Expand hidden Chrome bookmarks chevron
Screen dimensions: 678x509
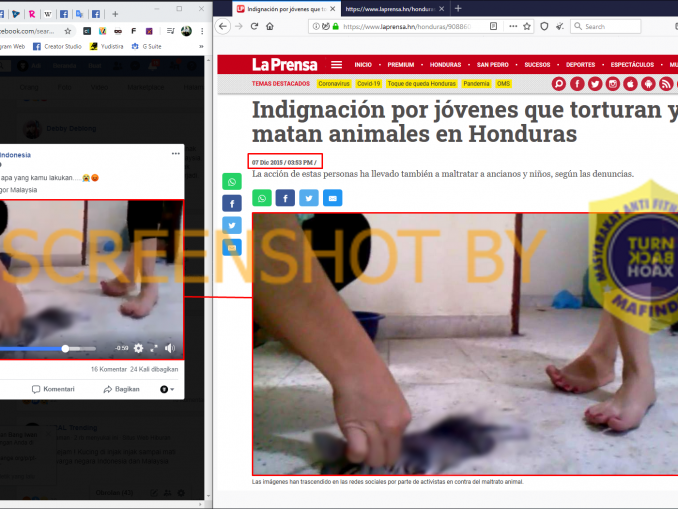pyautogui.click(x=201, y=46)
